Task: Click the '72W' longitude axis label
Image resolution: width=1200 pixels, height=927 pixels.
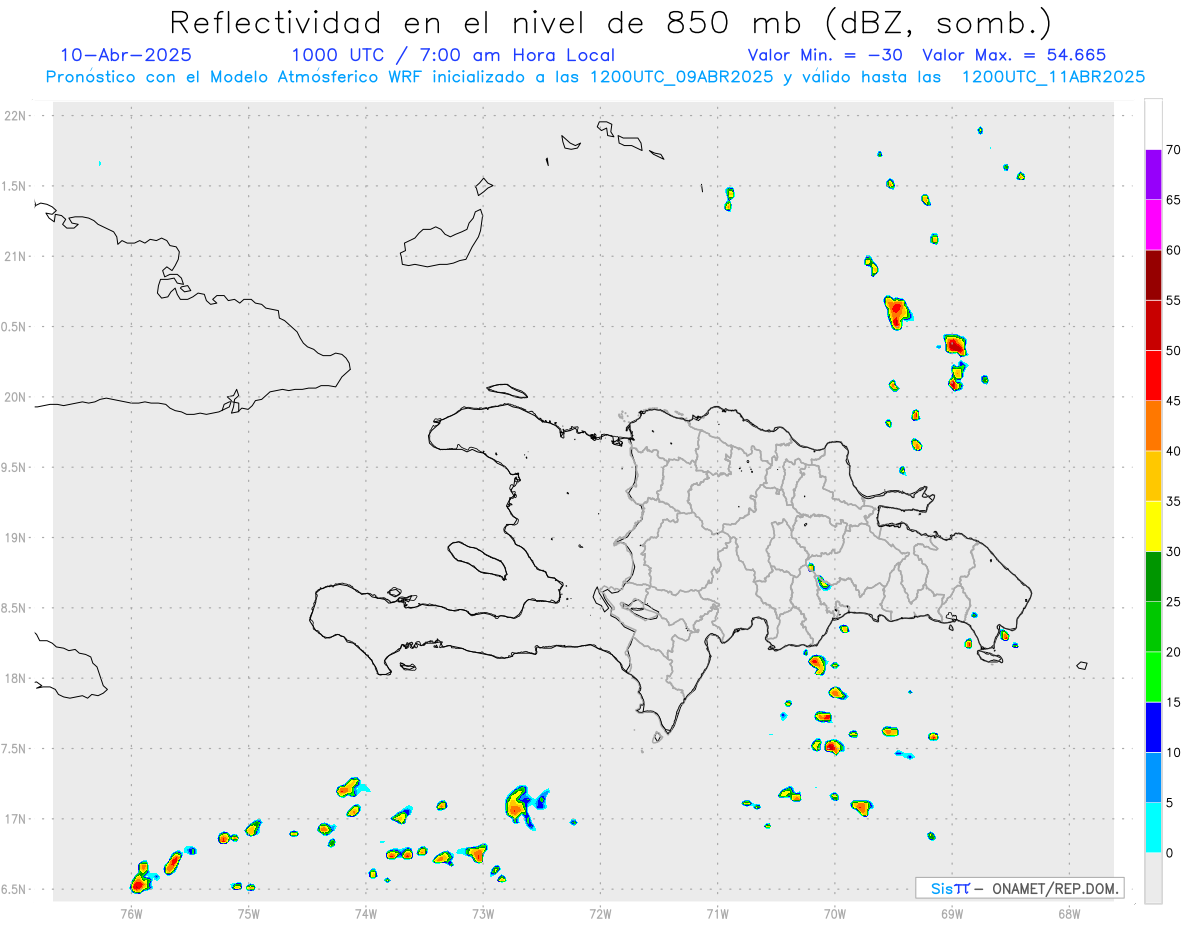Action: pos(601,912)
